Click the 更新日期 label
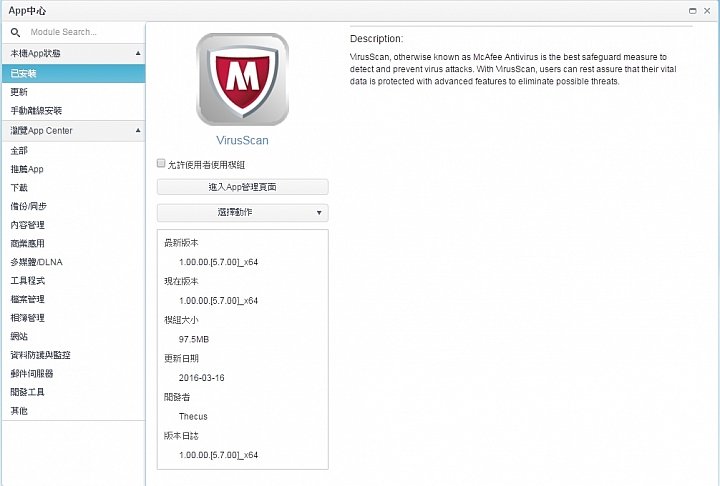 (181, 359)
